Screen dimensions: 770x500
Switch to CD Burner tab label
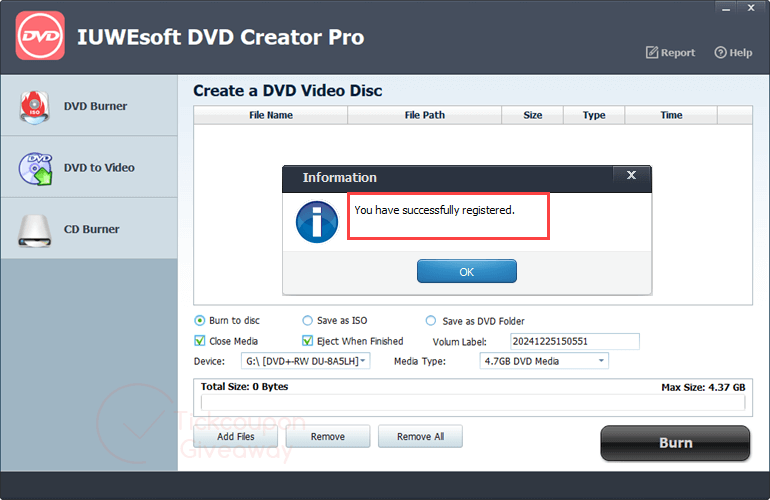pos(91,229)
